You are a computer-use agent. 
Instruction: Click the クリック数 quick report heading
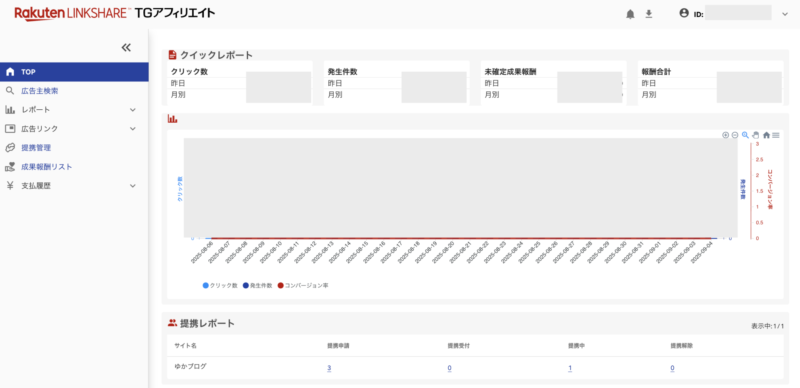[x=189, y=72]
